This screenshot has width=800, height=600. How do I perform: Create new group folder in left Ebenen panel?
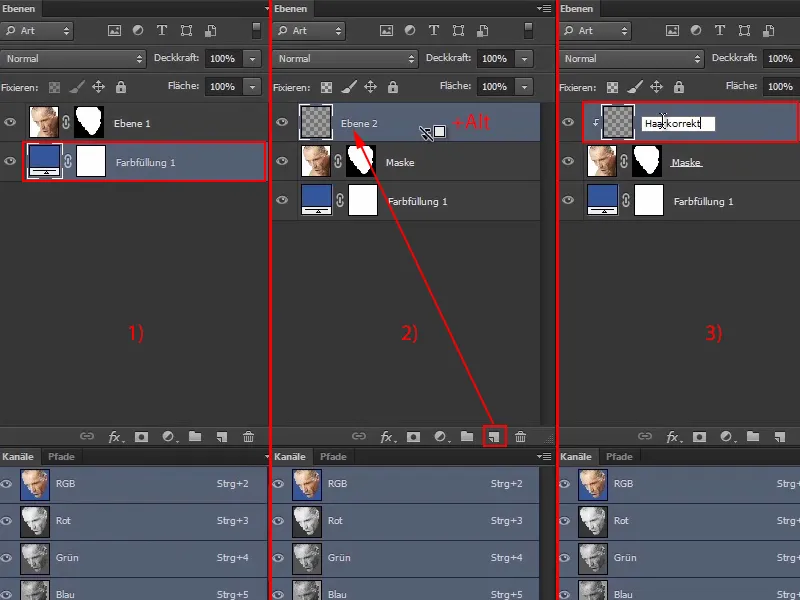coord(195,436)
